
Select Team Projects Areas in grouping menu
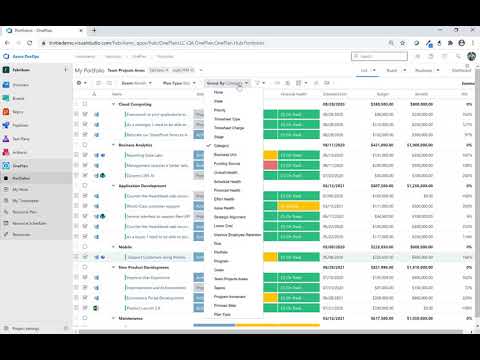[x=231, y=279]
